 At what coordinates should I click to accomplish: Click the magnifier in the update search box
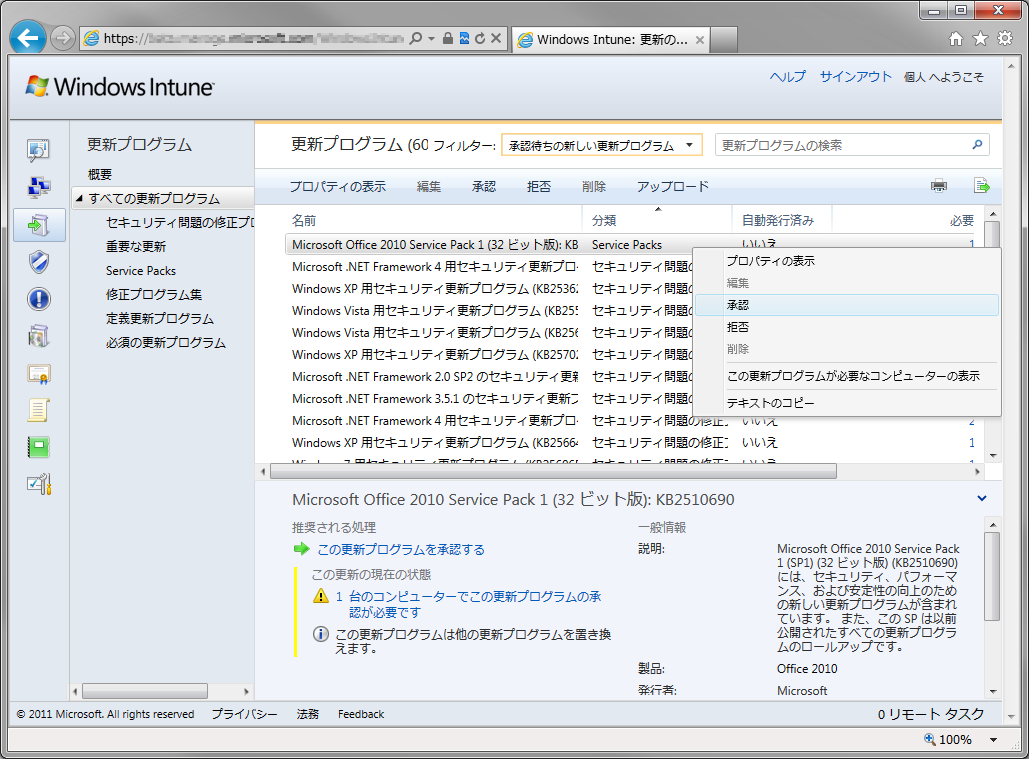click(x=977, y=144)
